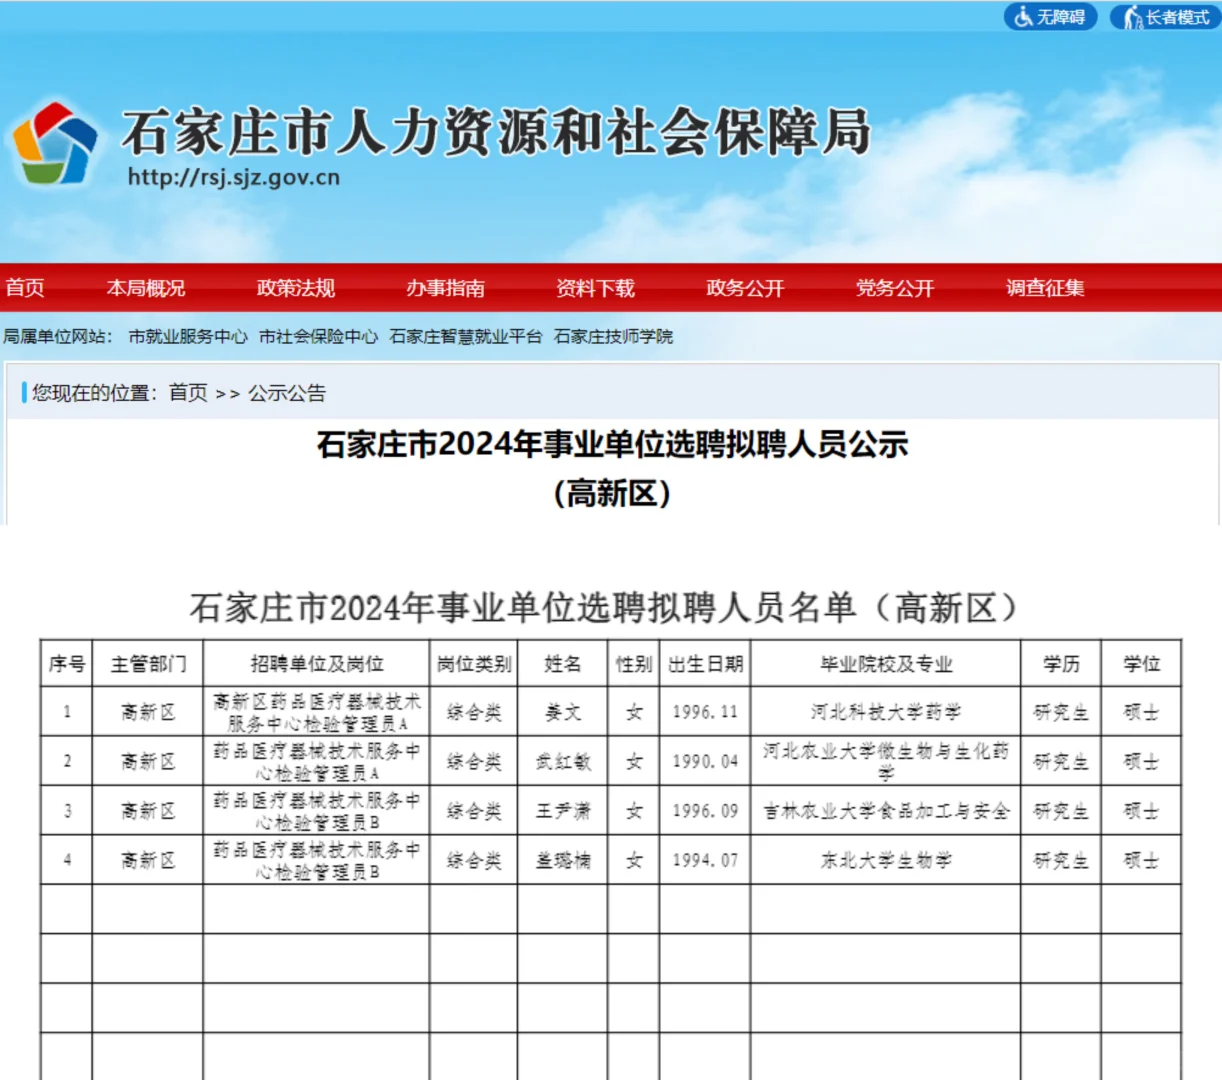Viewport: 1222px width, 1080px height.
Task: Open the 本局概况 menu
Action: coord(144,288)
